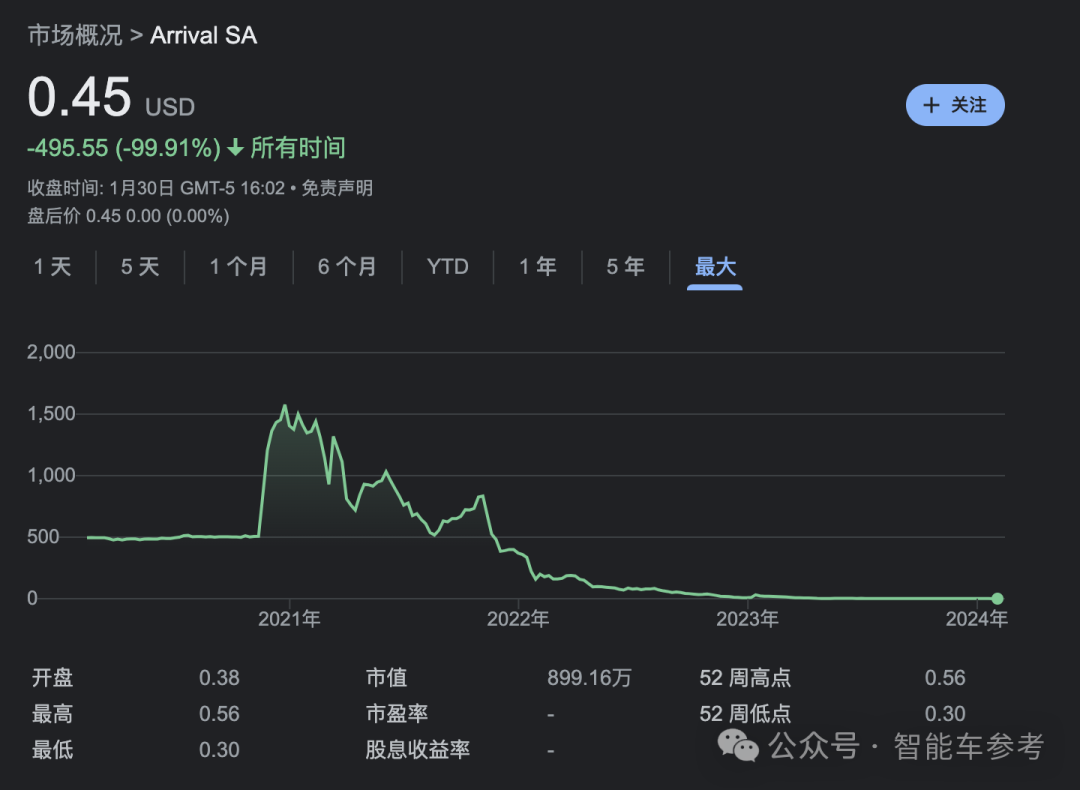Image resolution: width=1080 pixels, height=790 pixels.
Task: Click the 1,000 y-axis label
Action: click(51, 475)
